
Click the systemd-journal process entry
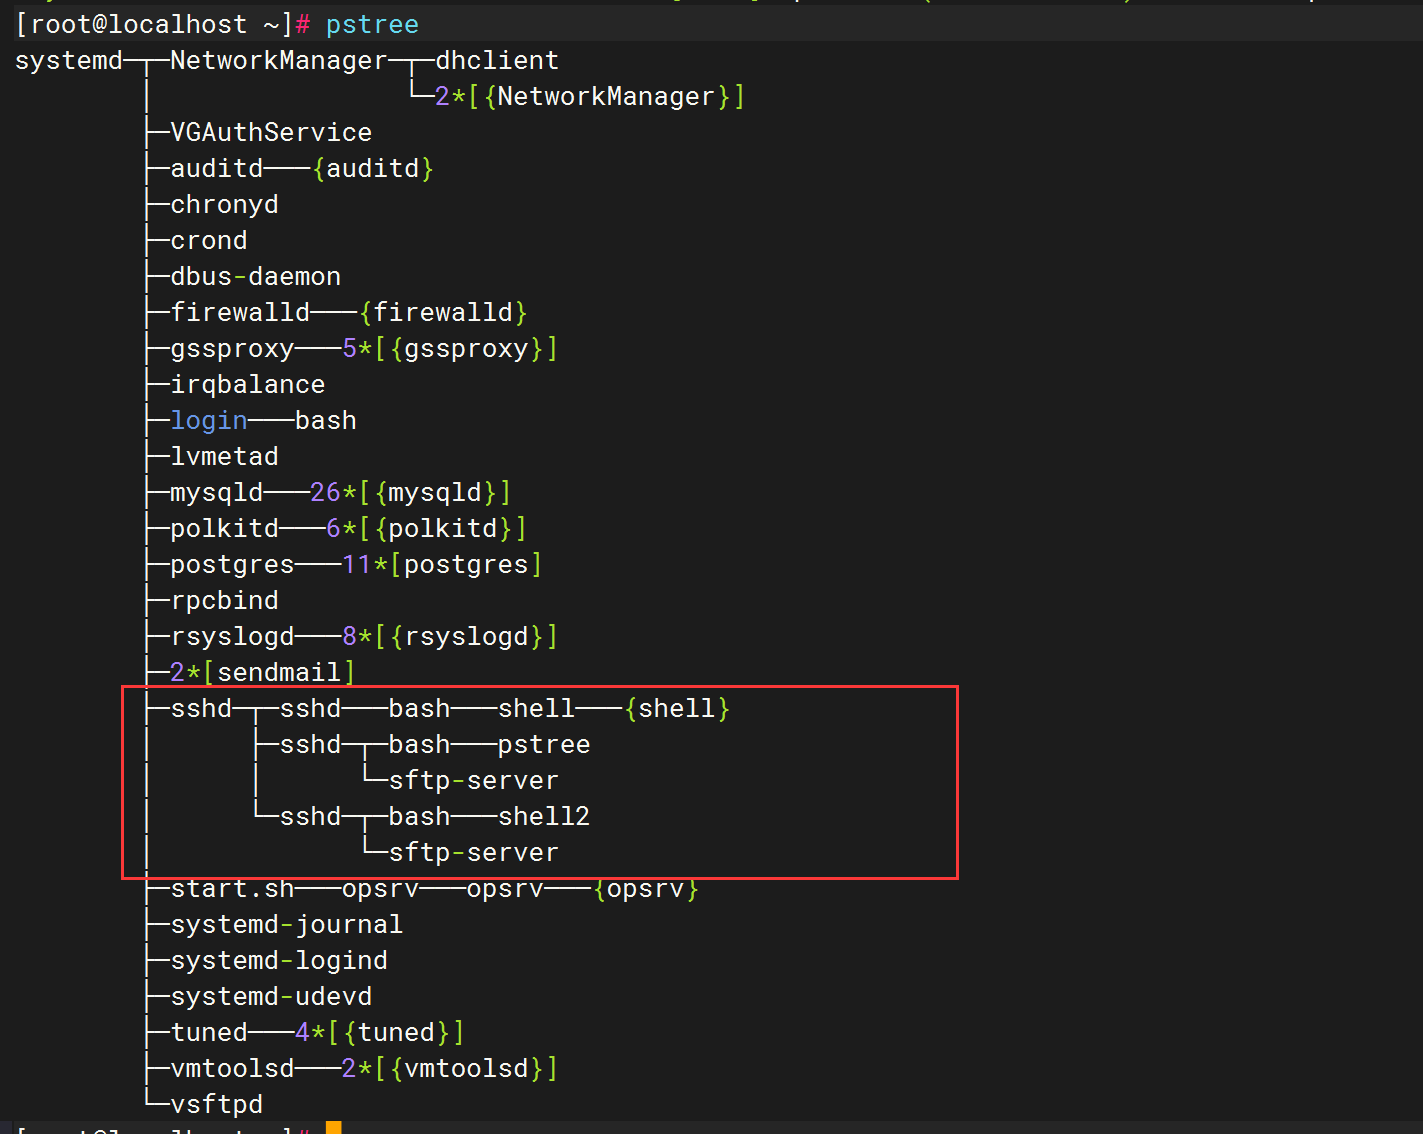[x=286, y=925]
